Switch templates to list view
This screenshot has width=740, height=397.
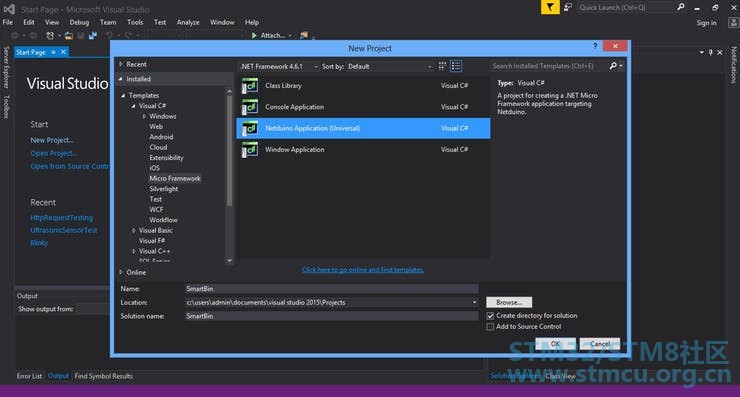click(456, 67)
